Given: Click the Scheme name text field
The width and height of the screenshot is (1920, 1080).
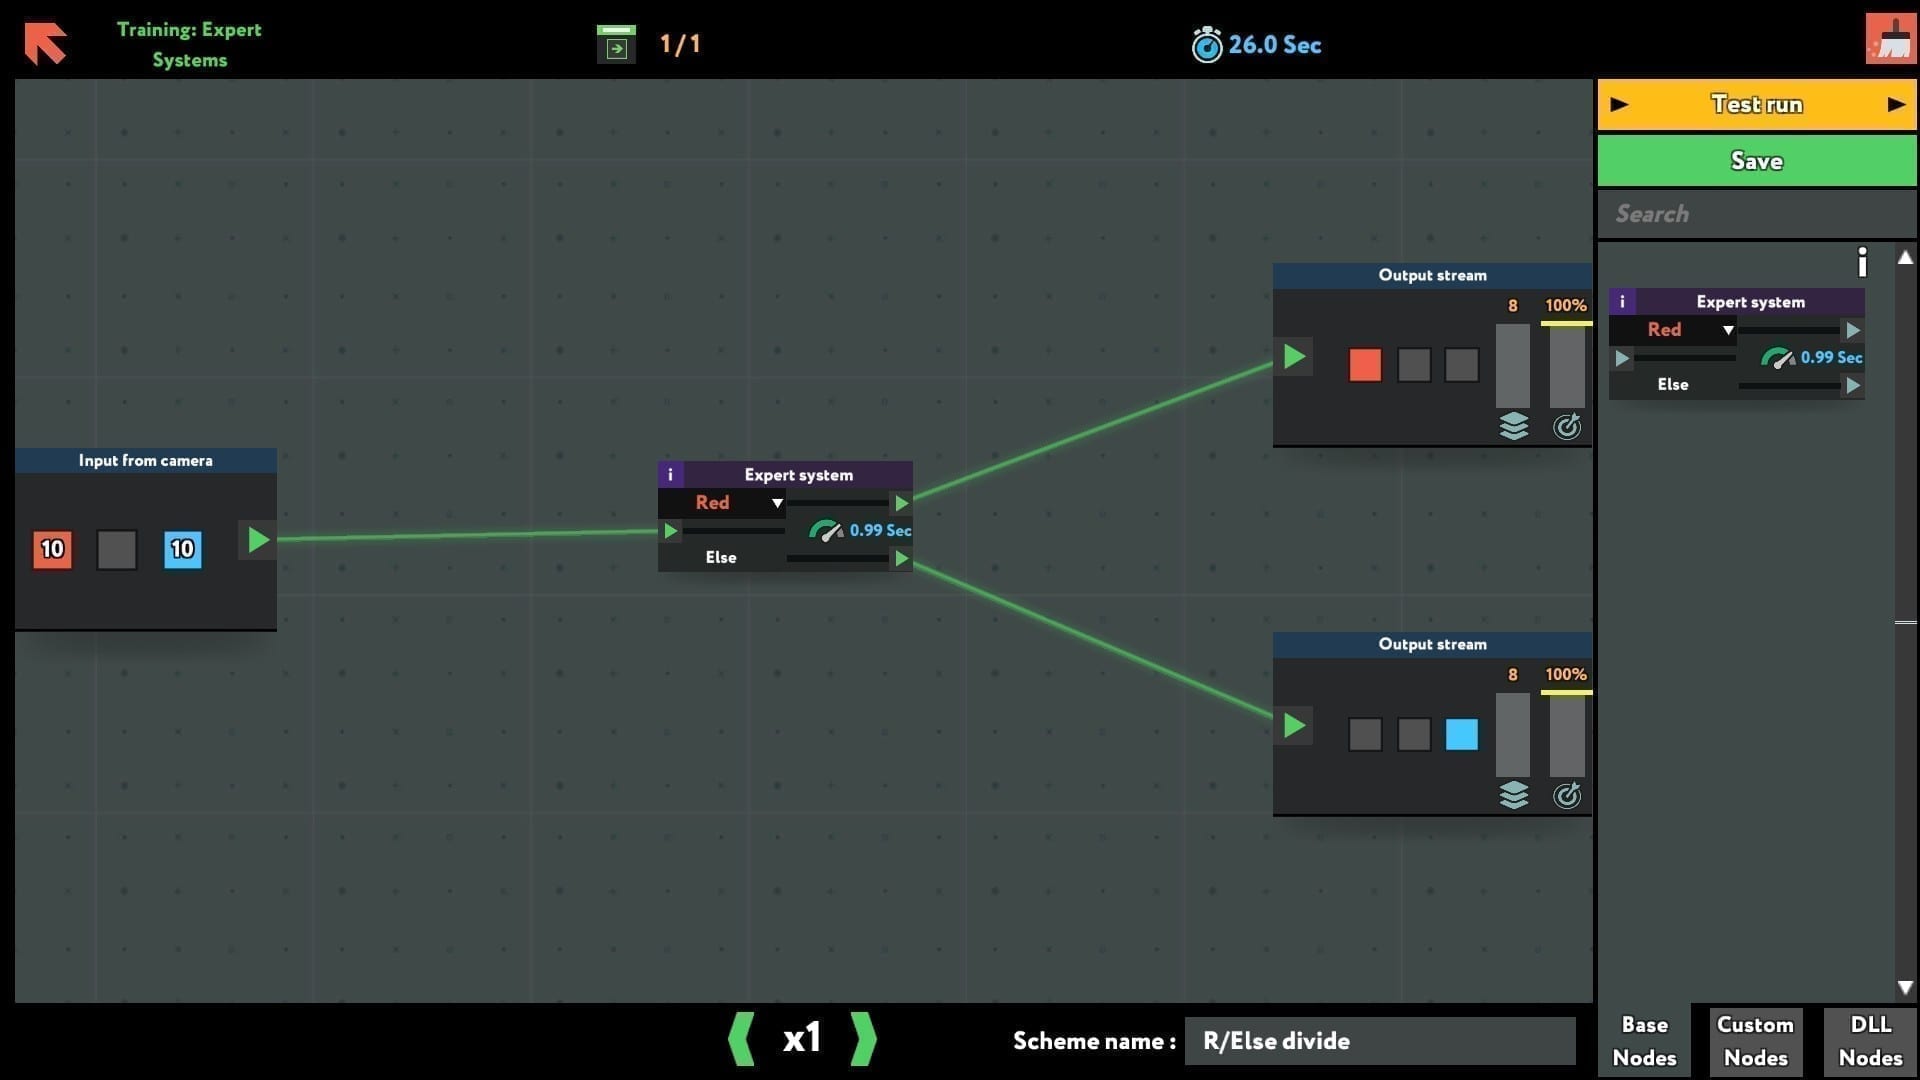Looking at the screenshot, I should coord(1379,1041).
